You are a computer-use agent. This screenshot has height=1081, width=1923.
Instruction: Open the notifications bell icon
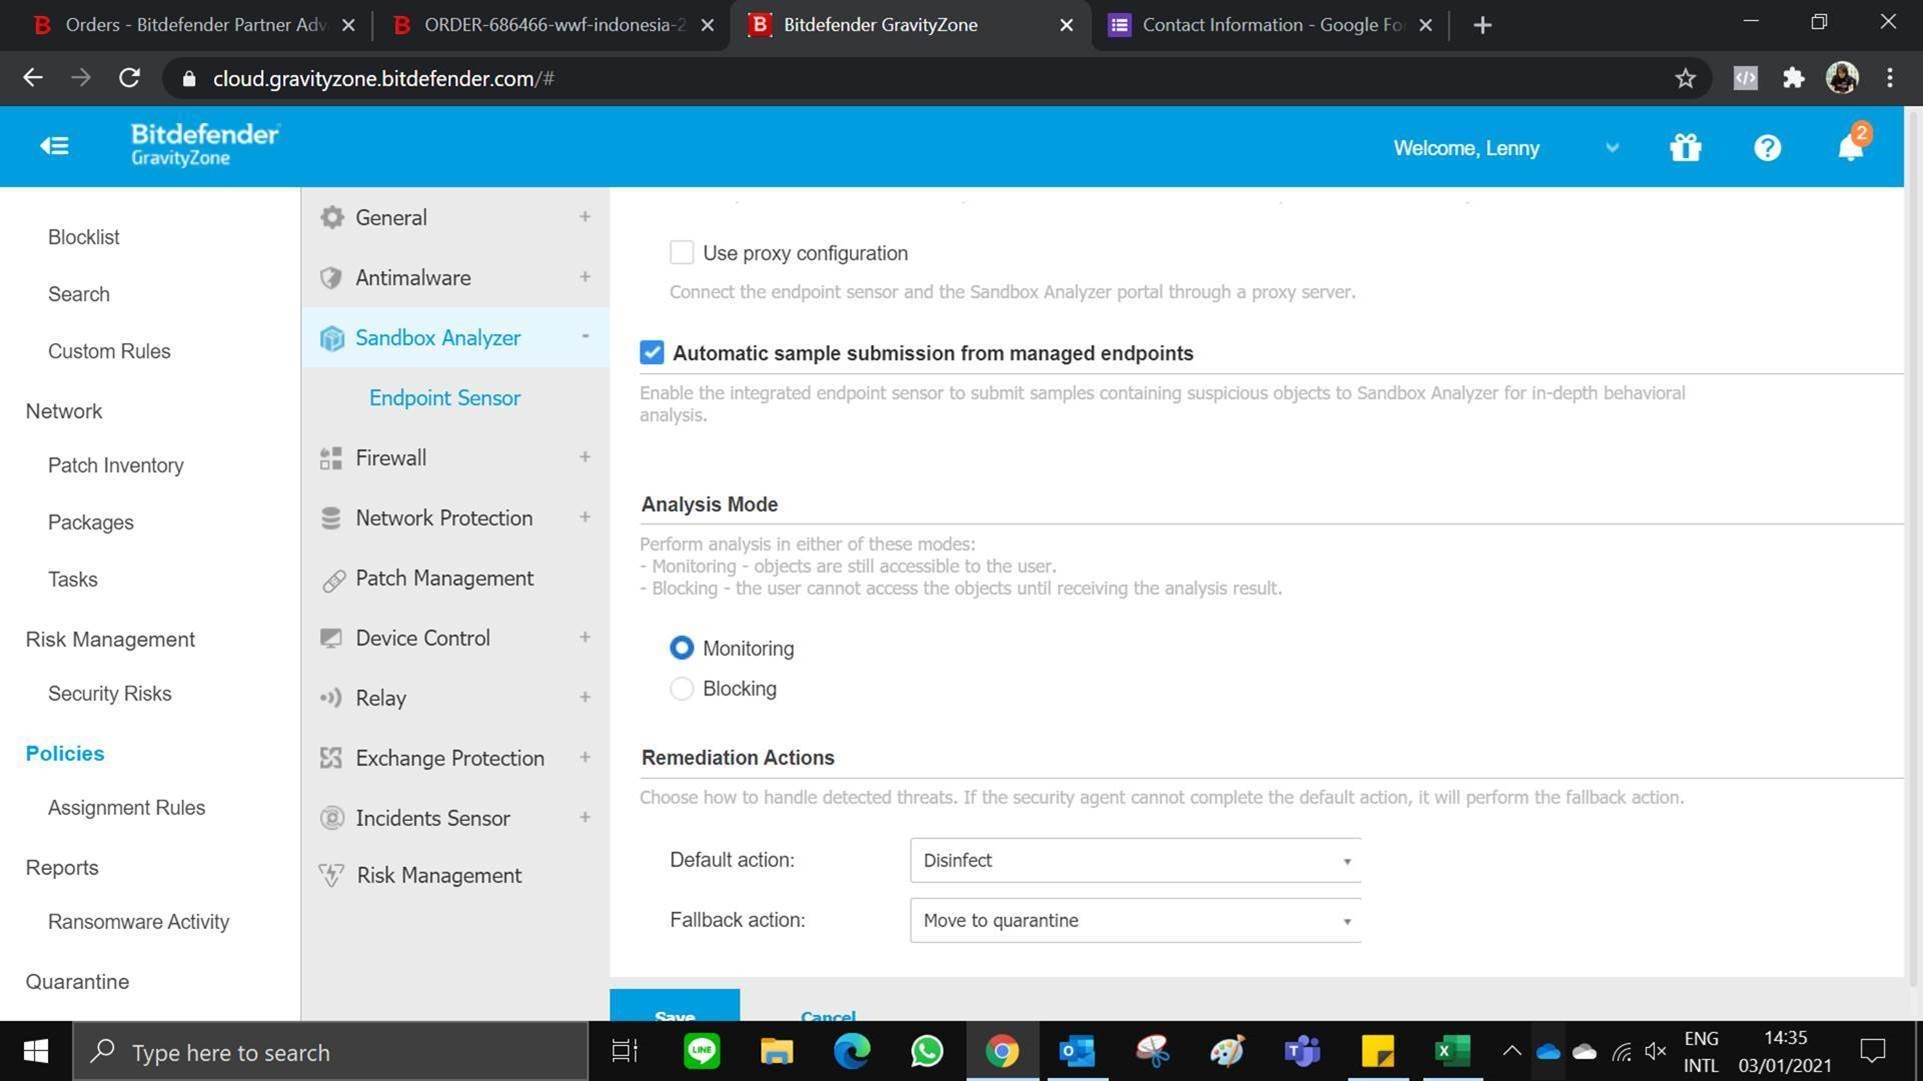click(1850, 148)
